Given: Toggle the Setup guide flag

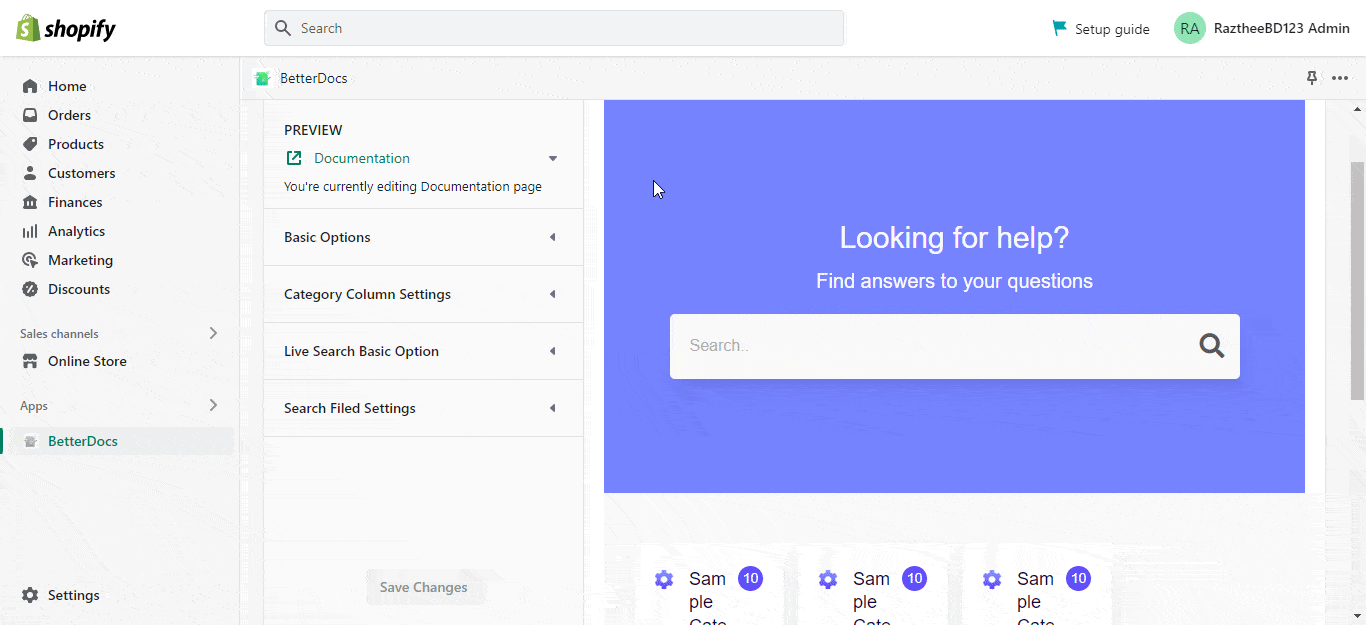Looking at the screenshot, I should point(1058,28).
